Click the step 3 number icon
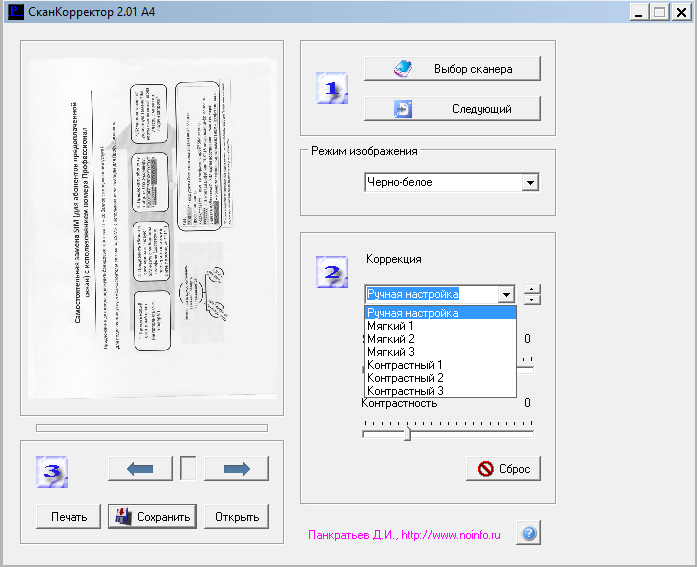 [x=52, y=470]
